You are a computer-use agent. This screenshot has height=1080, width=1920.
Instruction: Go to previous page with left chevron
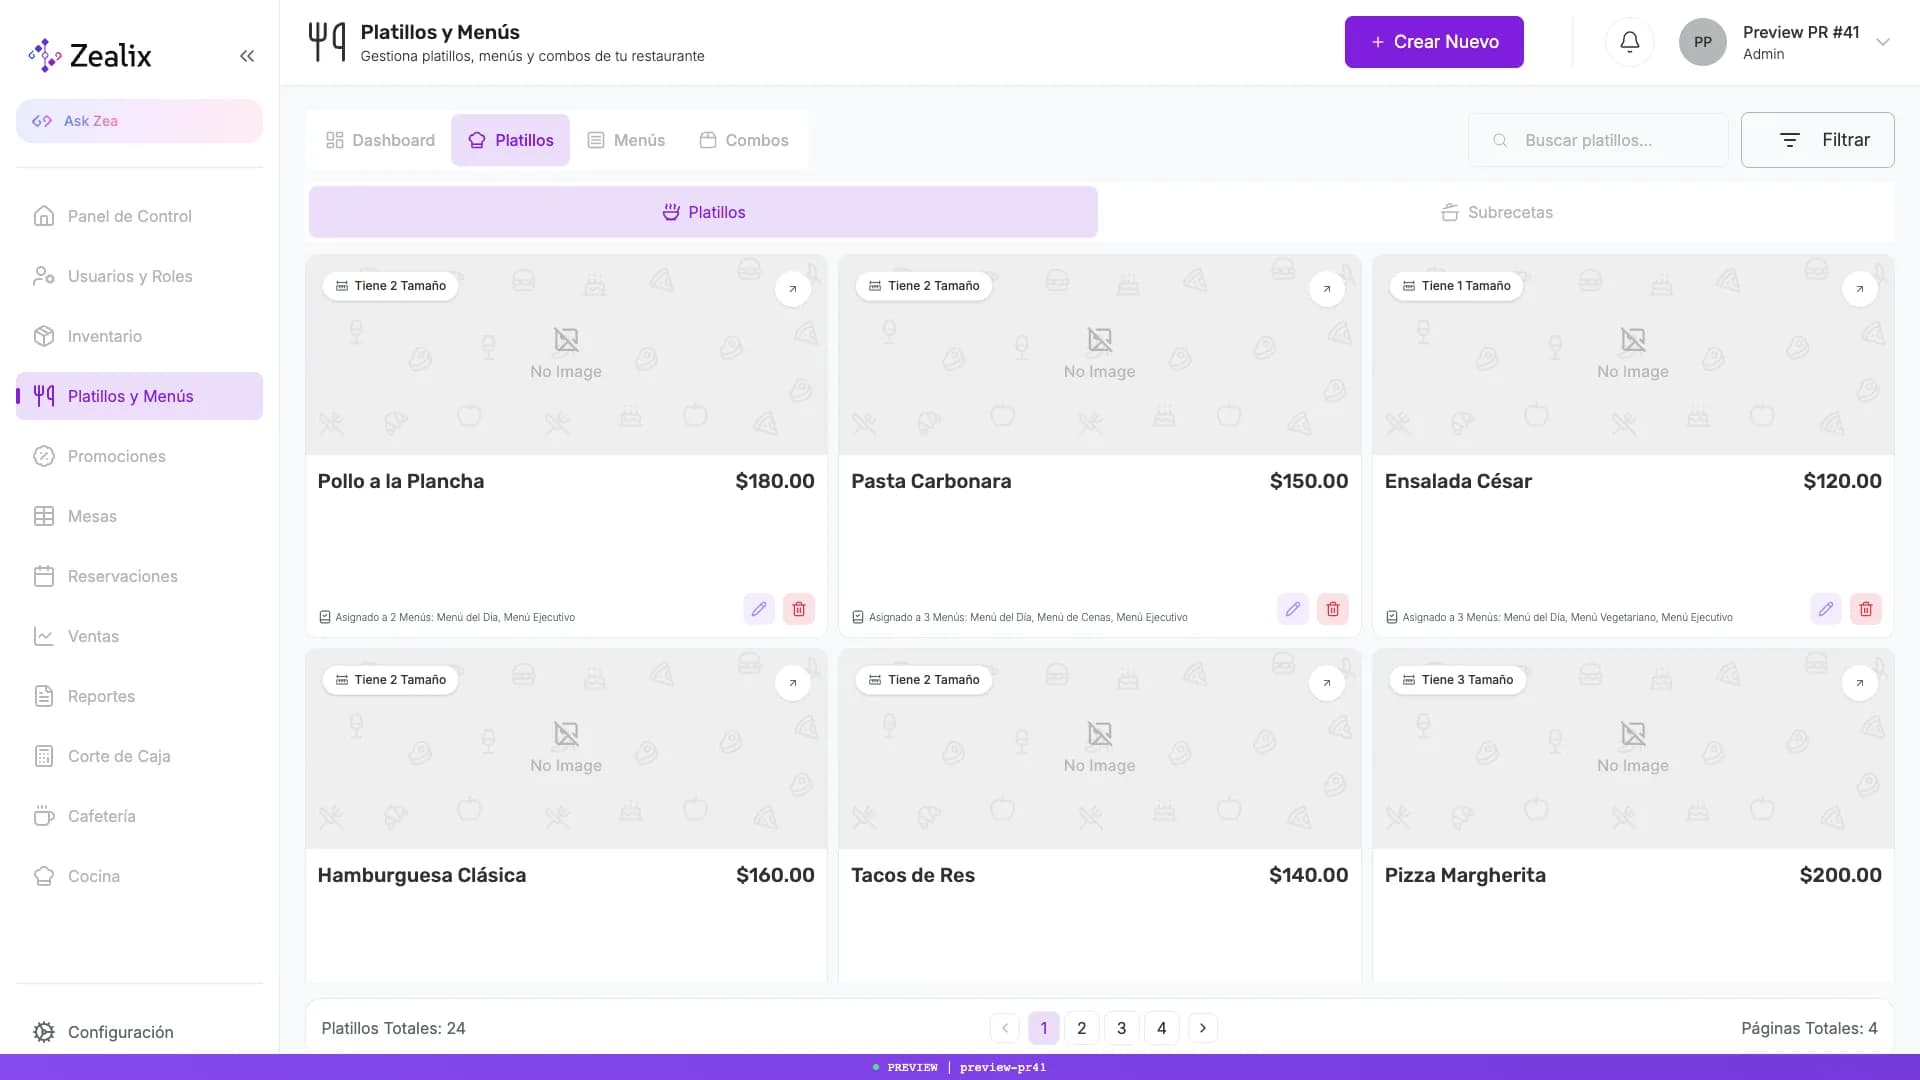tap(1005, 1028)
